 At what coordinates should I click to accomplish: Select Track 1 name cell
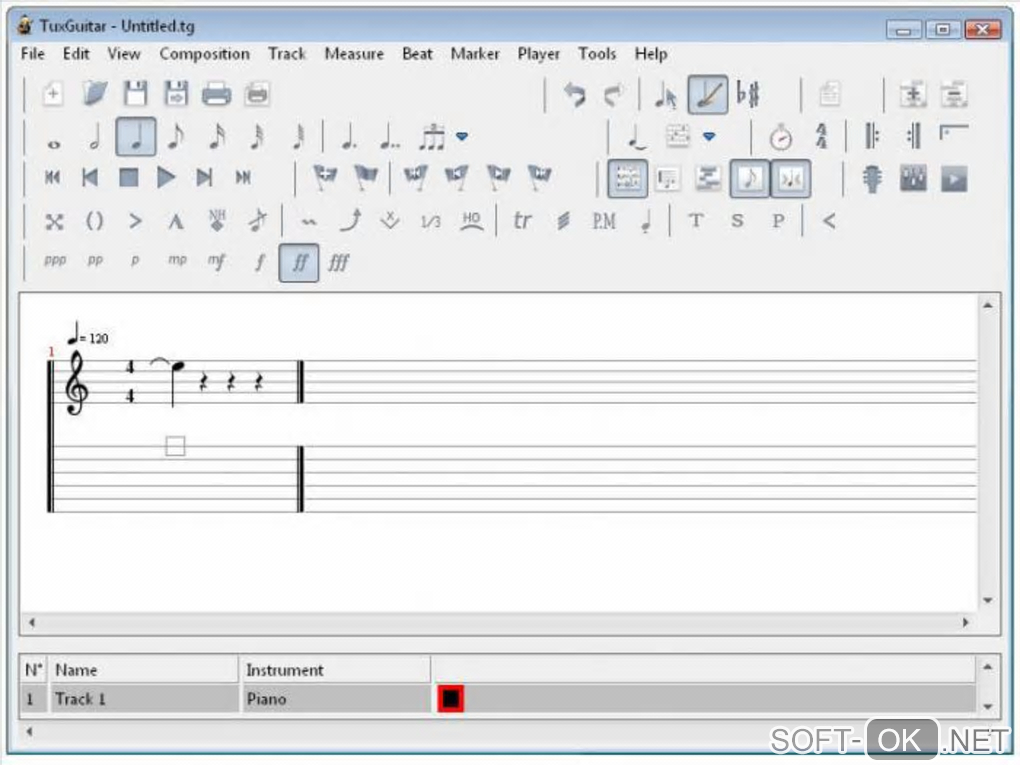[x=144, y=699]
